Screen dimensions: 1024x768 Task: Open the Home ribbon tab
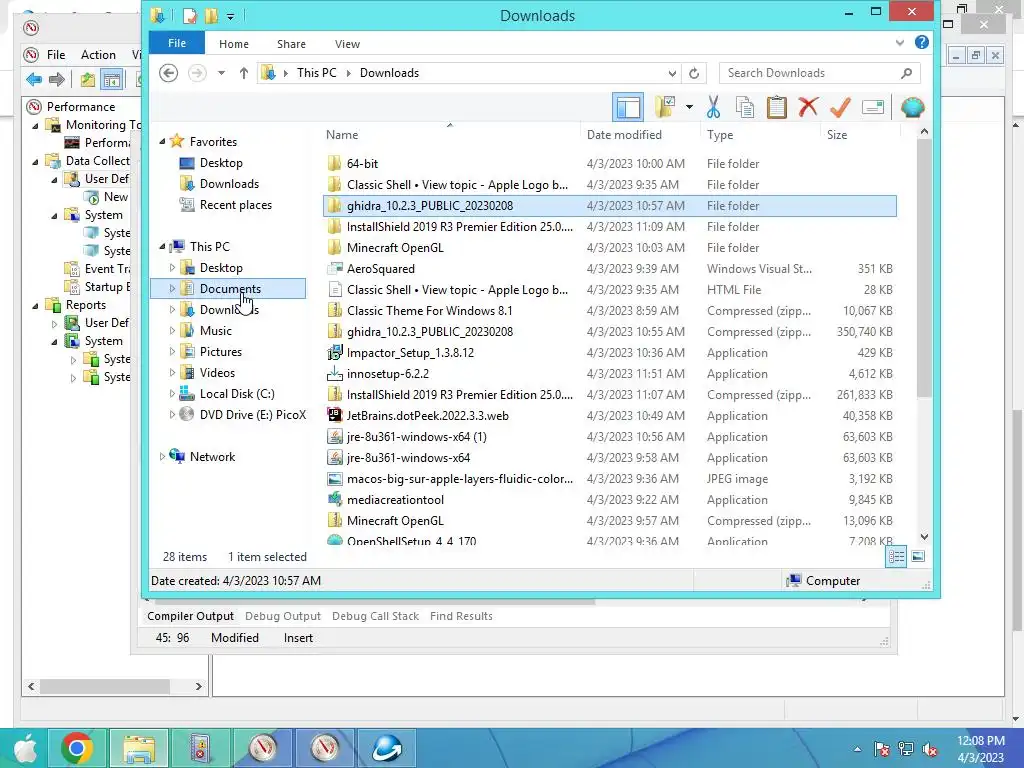click(x=234, y=44)
